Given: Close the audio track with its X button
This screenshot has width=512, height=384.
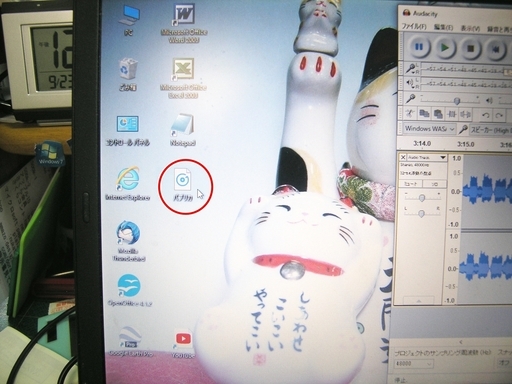Looking at the screenshot, I should coord(403,157).
